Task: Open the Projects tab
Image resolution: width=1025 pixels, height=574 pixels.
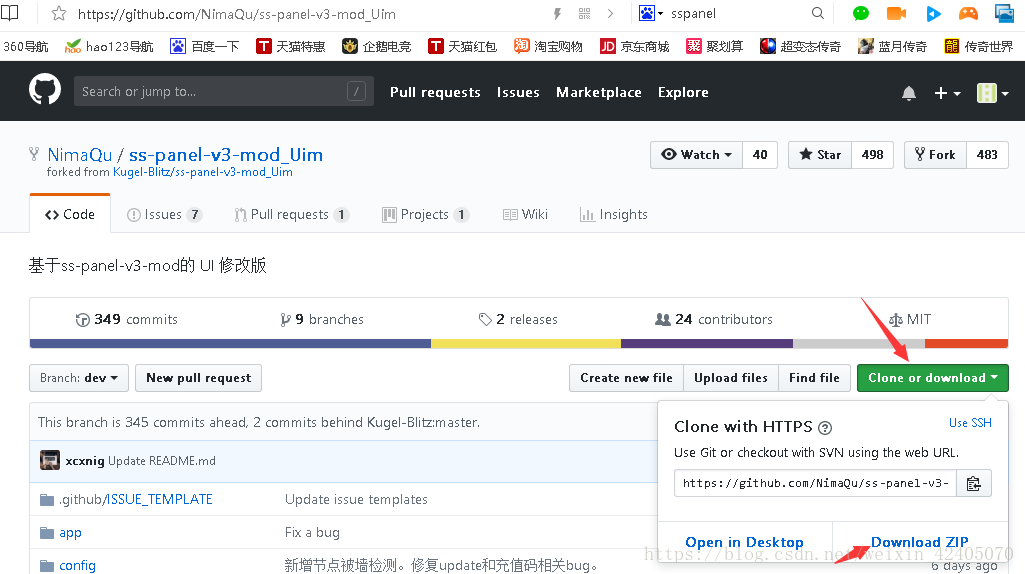Action: [x=426, y=214]
